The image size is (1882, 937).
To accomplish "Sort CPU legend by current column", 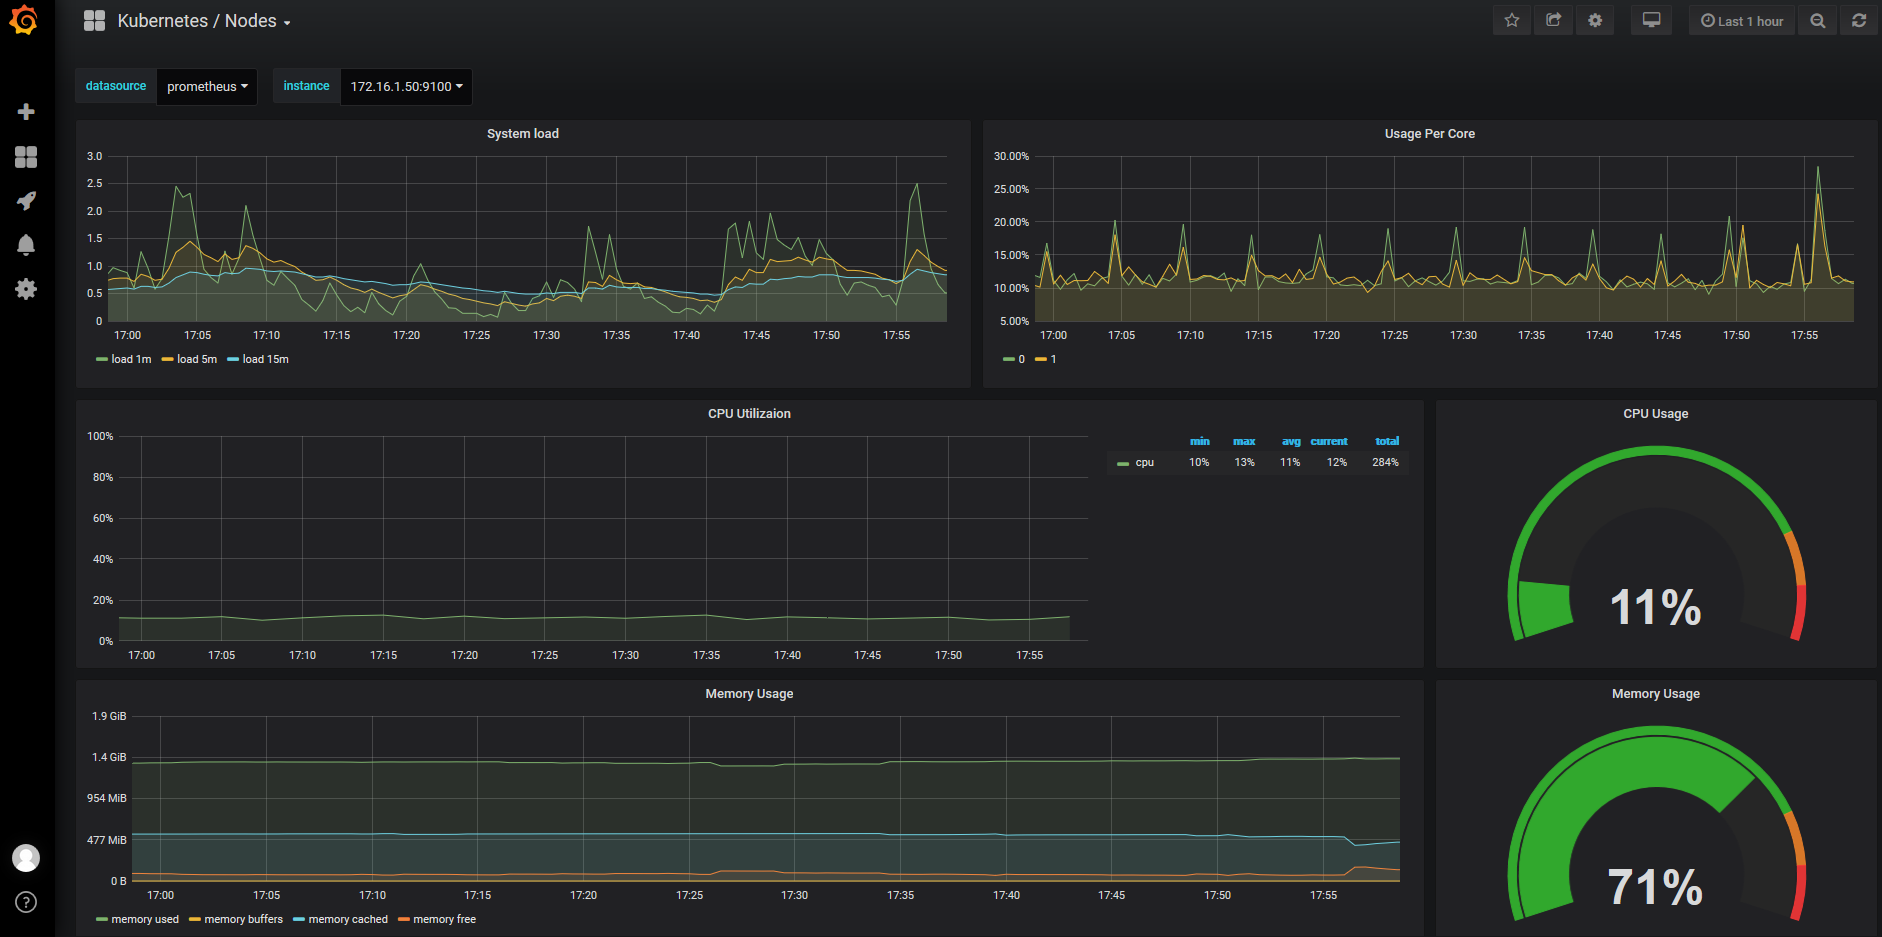I will [x=1329, y=442].
